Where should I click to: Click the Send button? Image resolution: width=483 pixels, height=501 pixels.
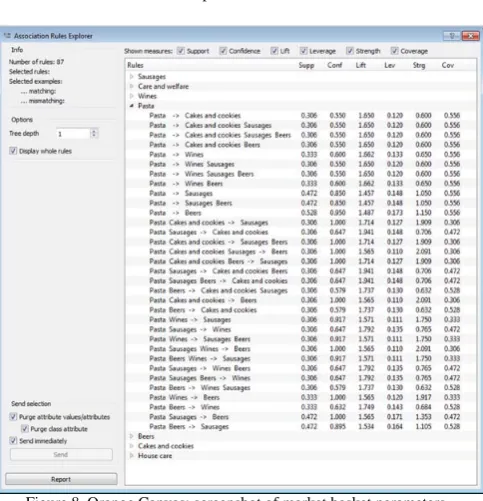click(61, 455)
